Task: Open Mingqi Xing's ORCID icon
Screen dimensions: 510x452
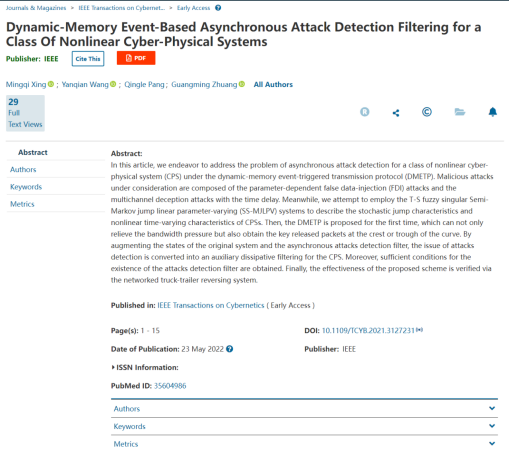Action: click(x=51, y=84)
